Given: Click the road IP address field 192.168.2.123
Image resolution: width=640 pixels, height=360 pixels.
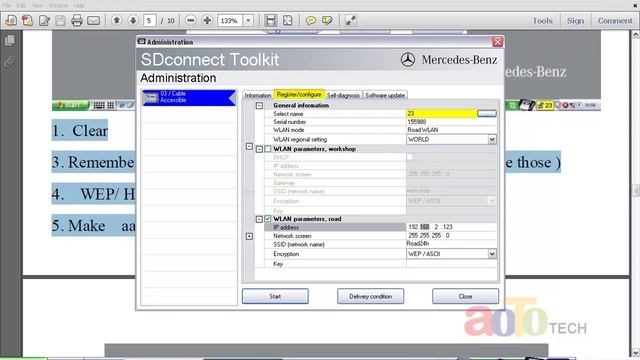Looking at the screenshot, I should (451, 227).
